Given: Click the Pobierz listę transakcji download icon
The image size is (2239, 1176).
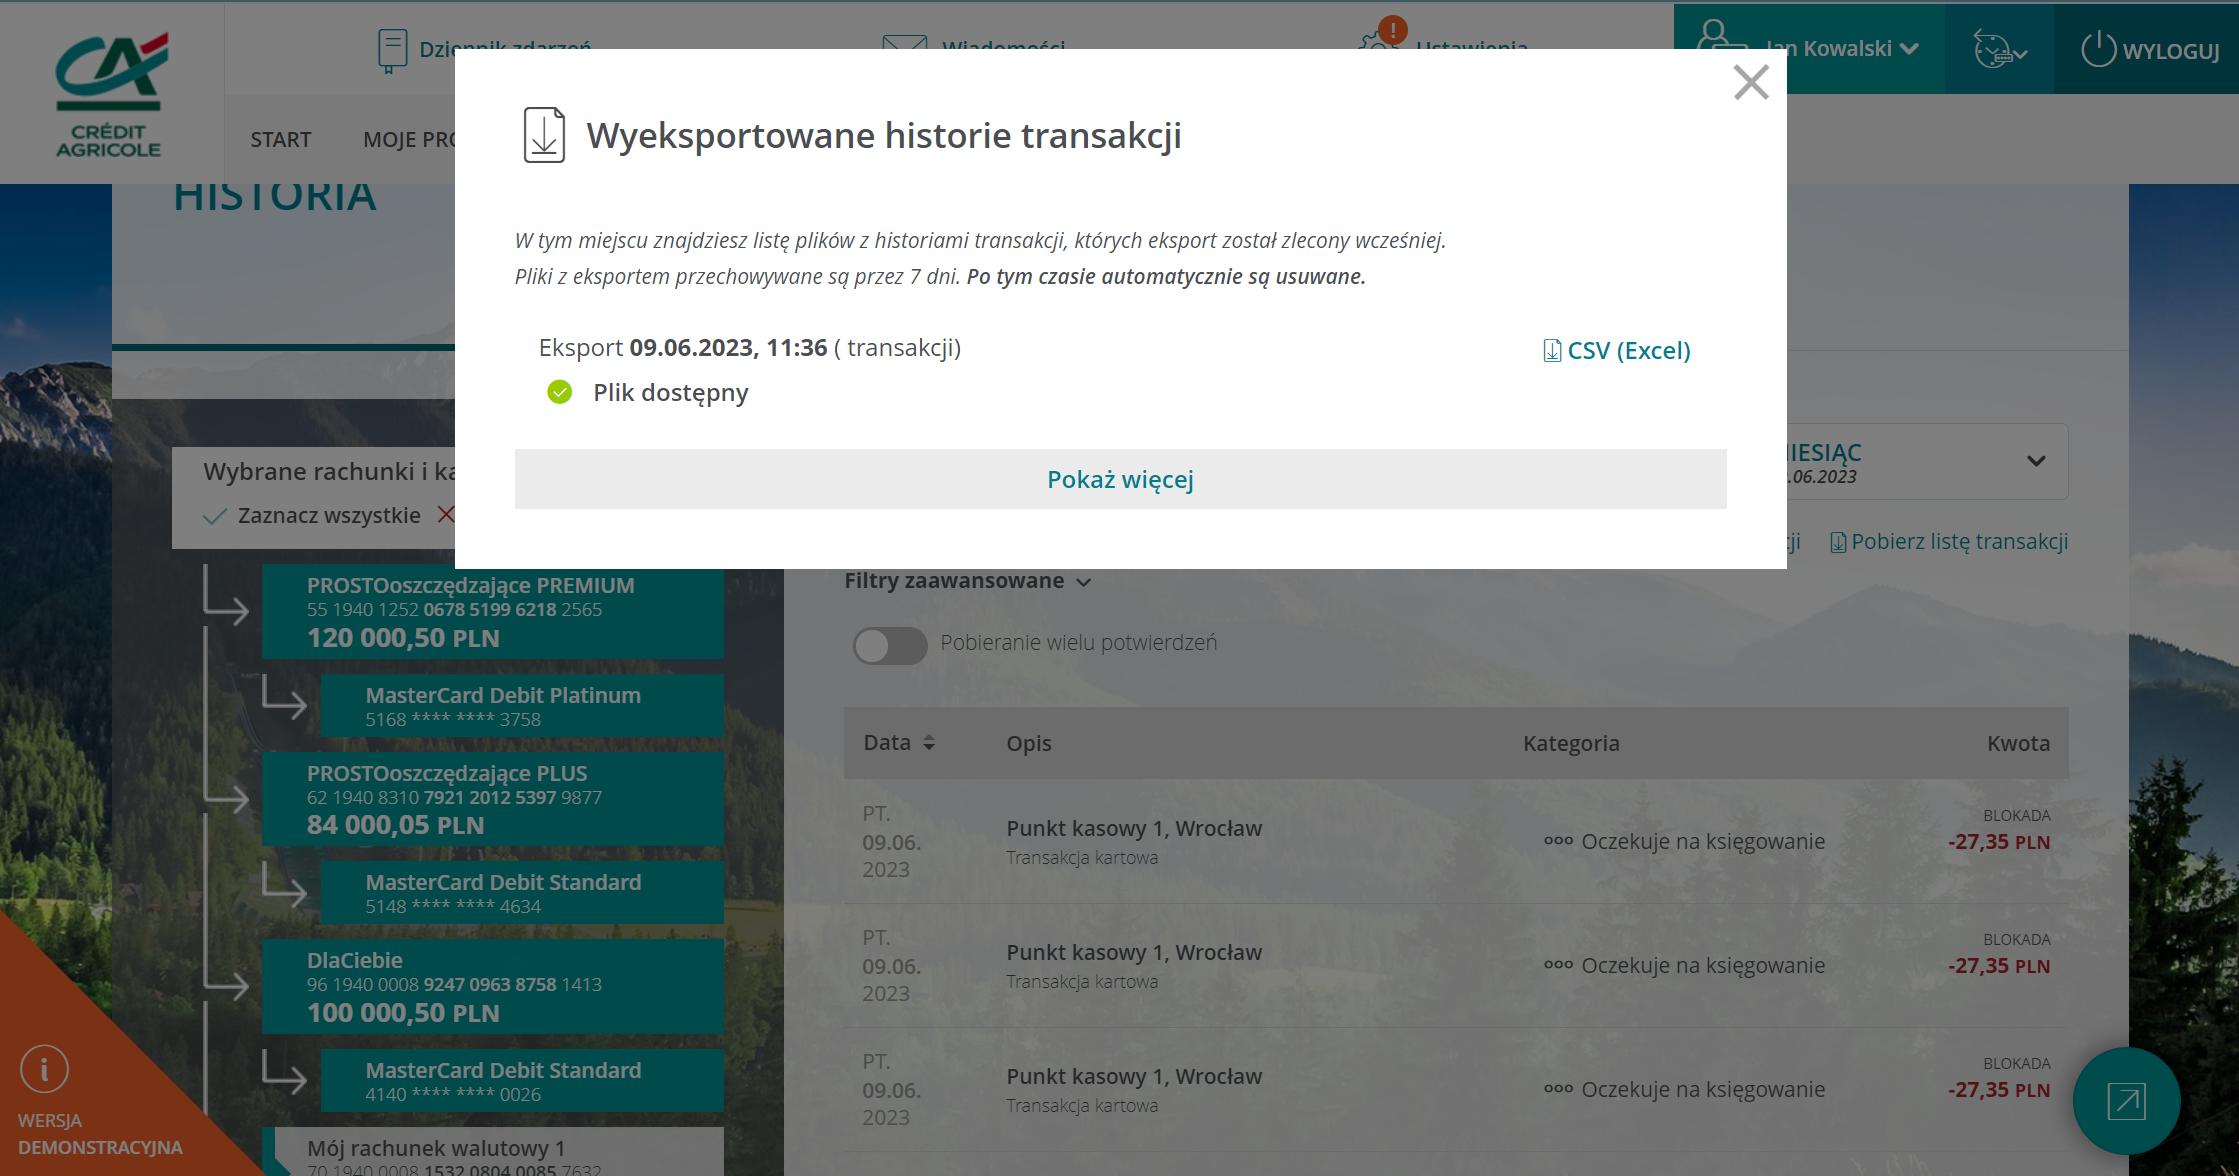Looking at the screenshot, I should 1838,542.
